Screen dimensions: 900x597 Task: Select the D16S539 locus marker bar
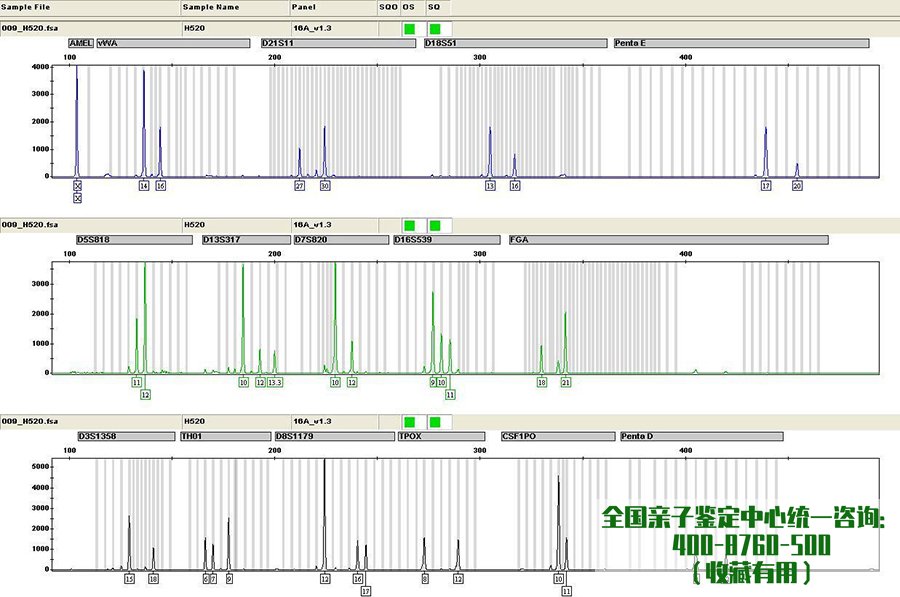point(446,239)
